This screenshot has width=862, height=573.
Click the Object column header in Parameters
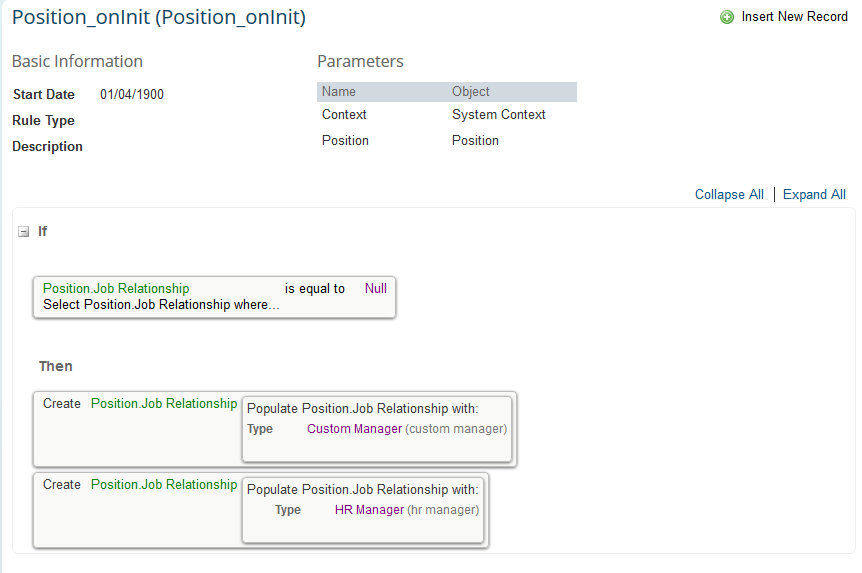(471, 92)
